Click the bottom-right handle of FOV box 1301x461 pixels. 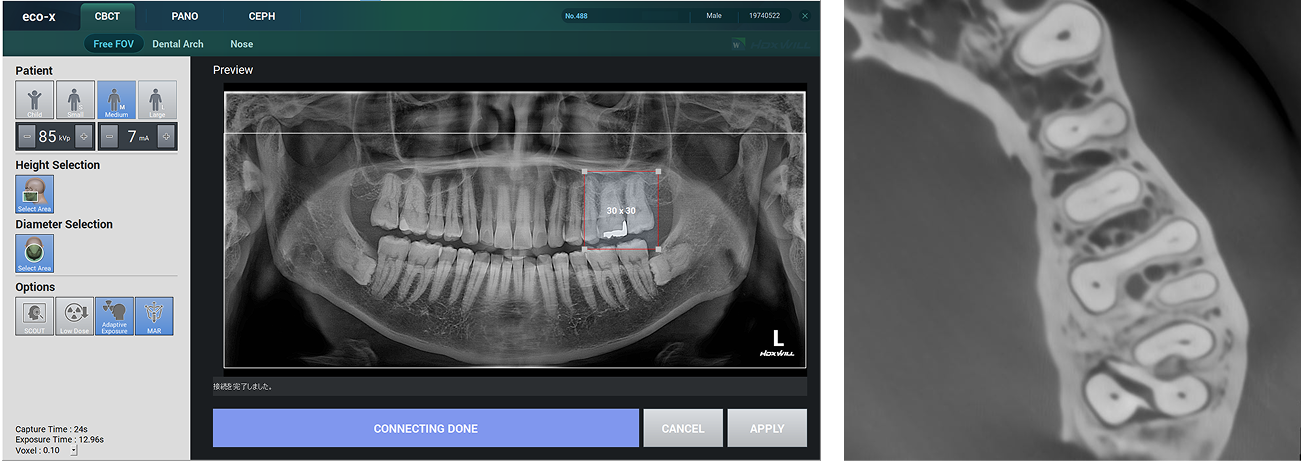[x=658, y=249]
